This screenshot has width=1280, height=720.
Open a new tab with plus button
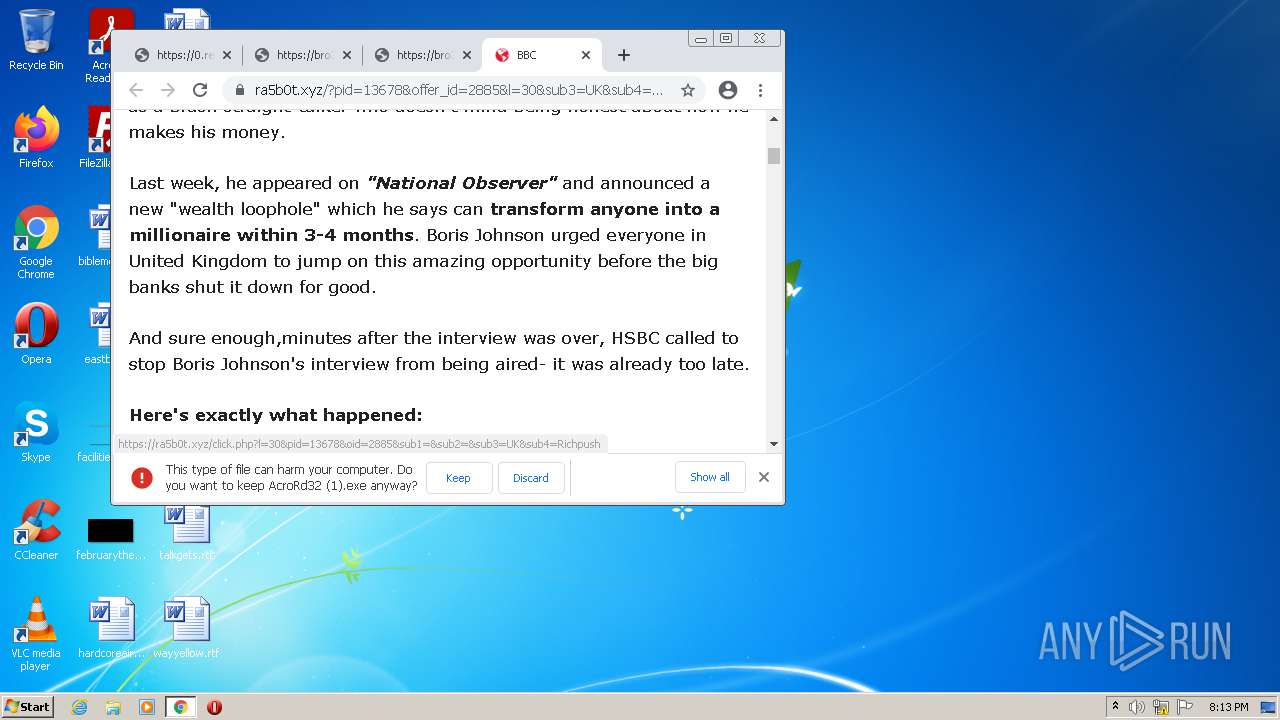(x=624, y=55)
